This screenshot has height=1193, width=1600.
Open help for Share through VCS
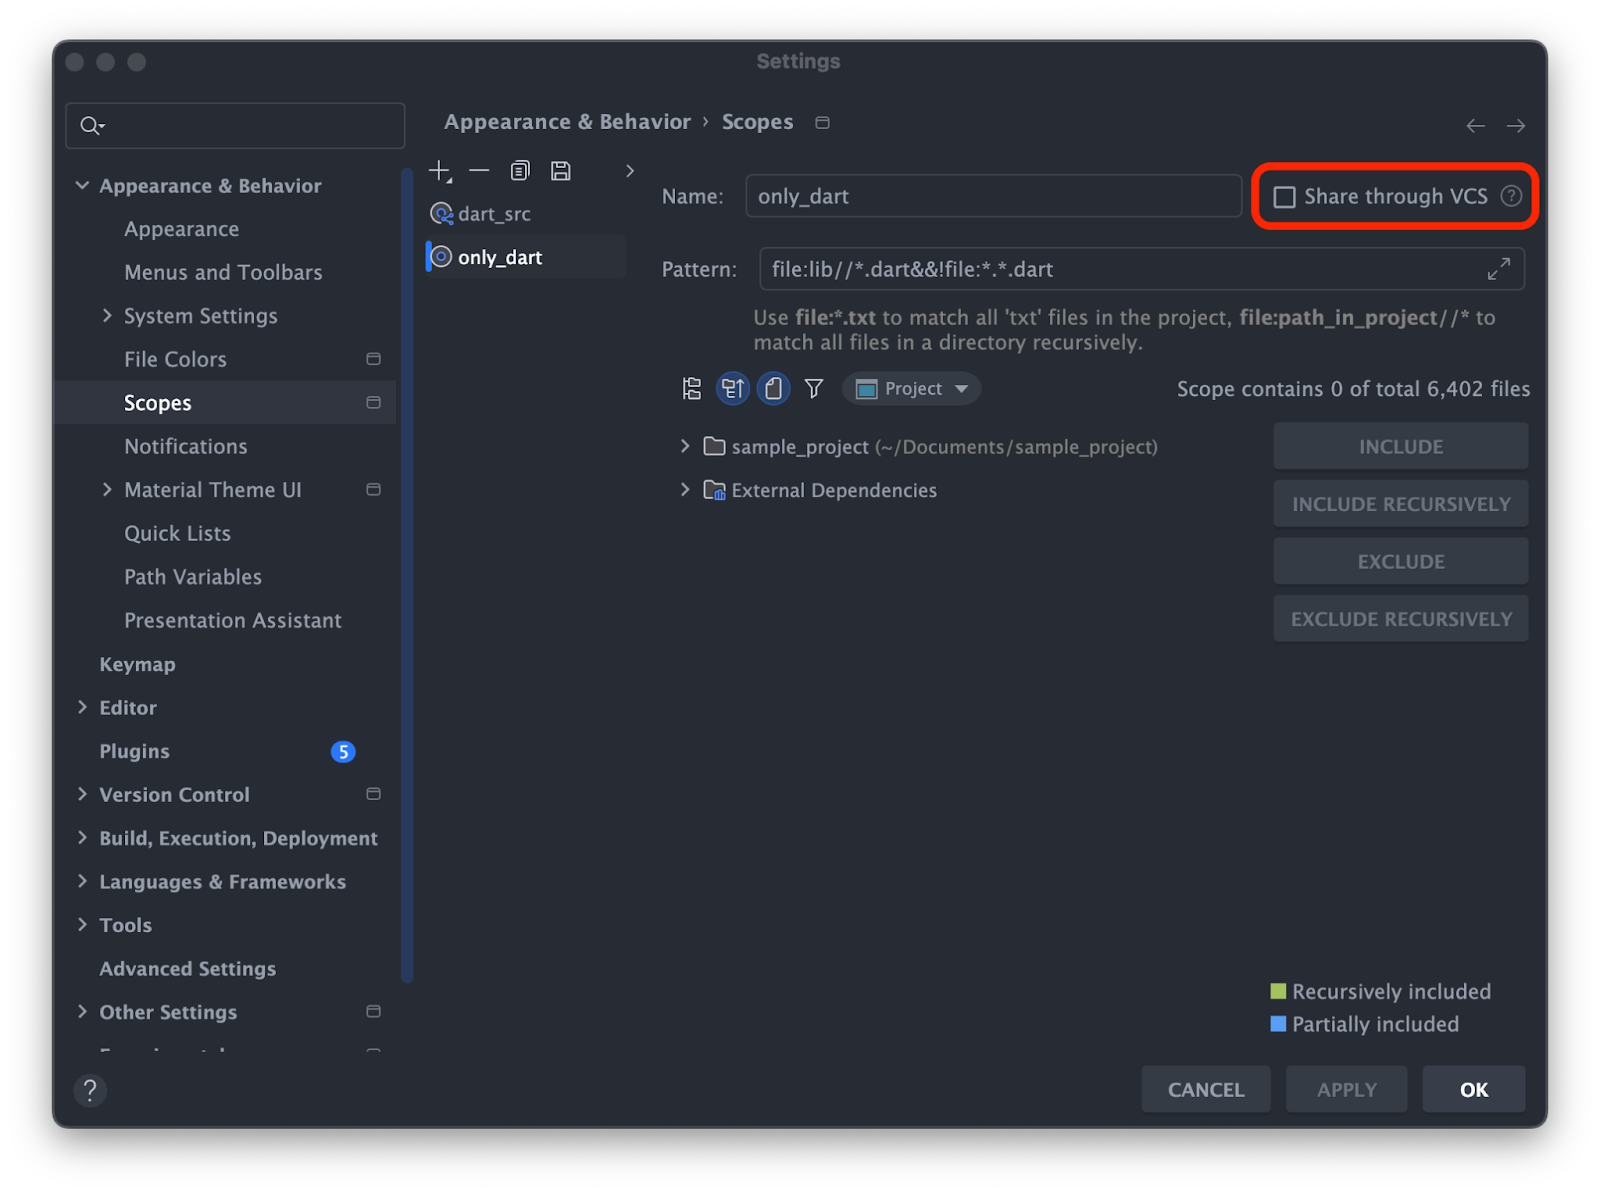point(1511,196)
